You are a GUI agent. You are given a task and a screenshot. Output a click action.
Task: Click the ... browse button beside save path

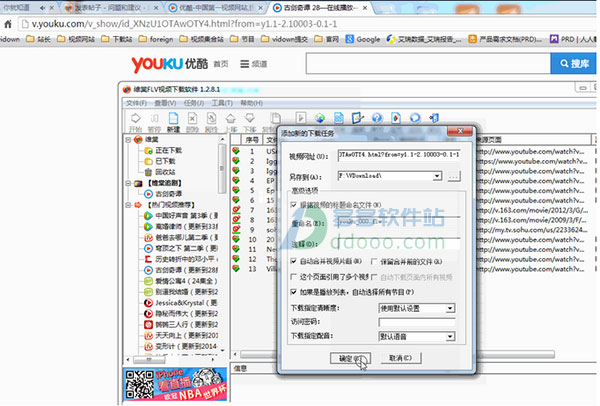[x=454, y=176]
